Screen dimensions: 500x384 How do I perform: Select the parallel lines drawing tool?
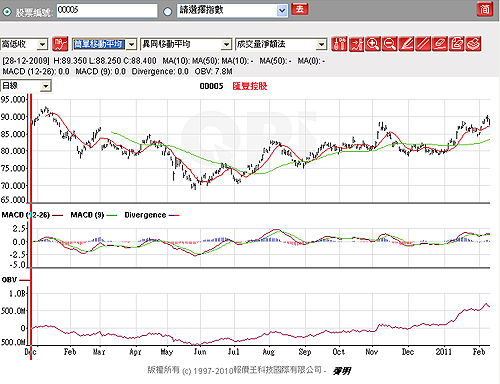(423, 44)
